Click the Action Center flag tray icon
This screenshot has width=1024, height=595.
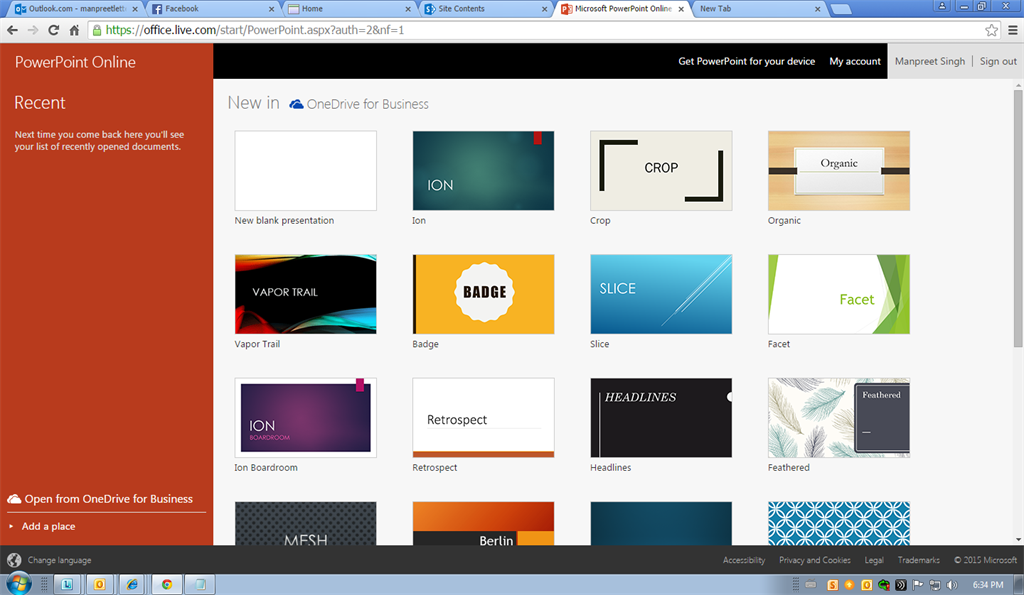(x=918, y=585)
